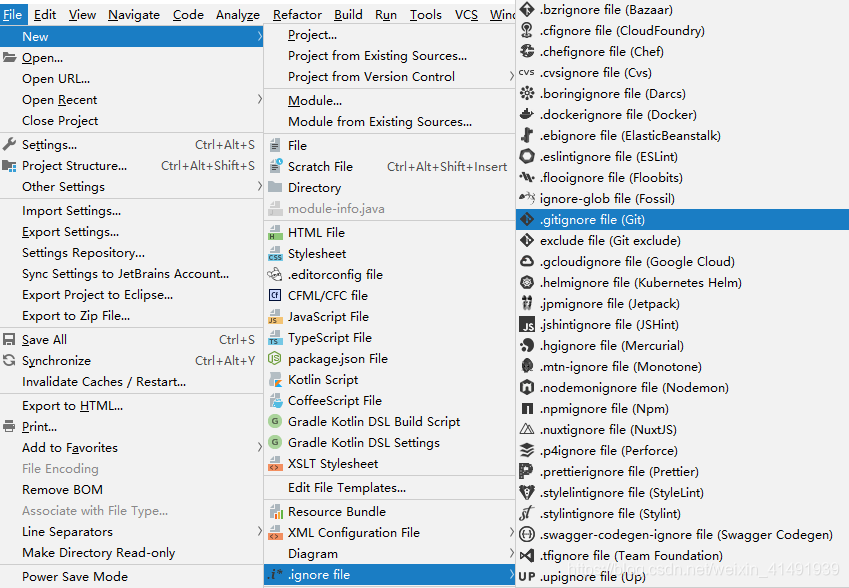Click the .eslintignore file ESLint icon
The width and height of the screenshot is (849, 588).
(527, 156)
